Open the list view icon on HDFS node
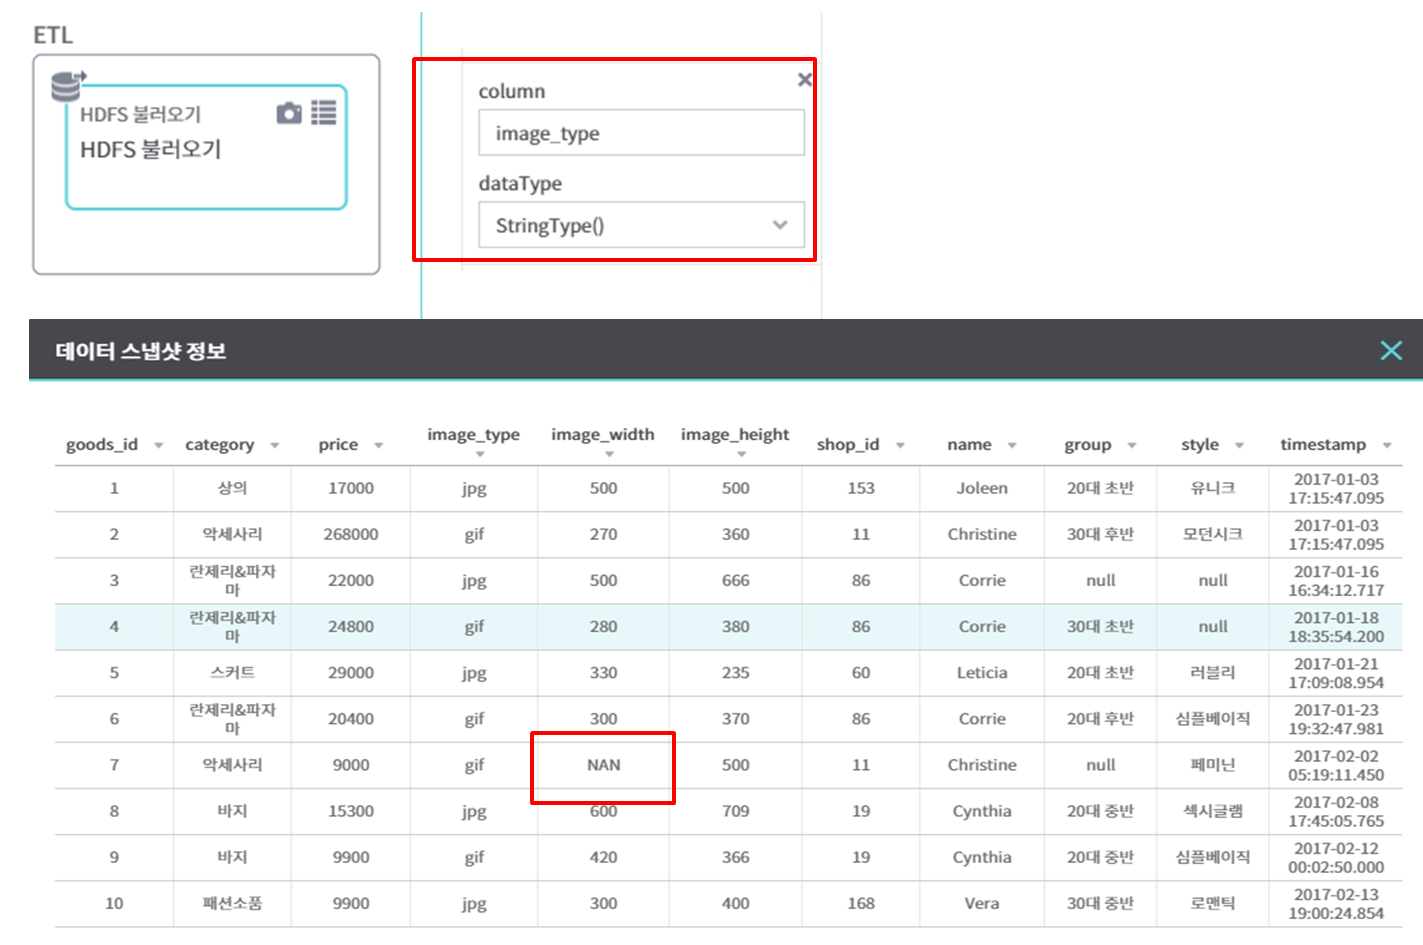The height and width of the screenshot is (945, 1423). point(324,113)
